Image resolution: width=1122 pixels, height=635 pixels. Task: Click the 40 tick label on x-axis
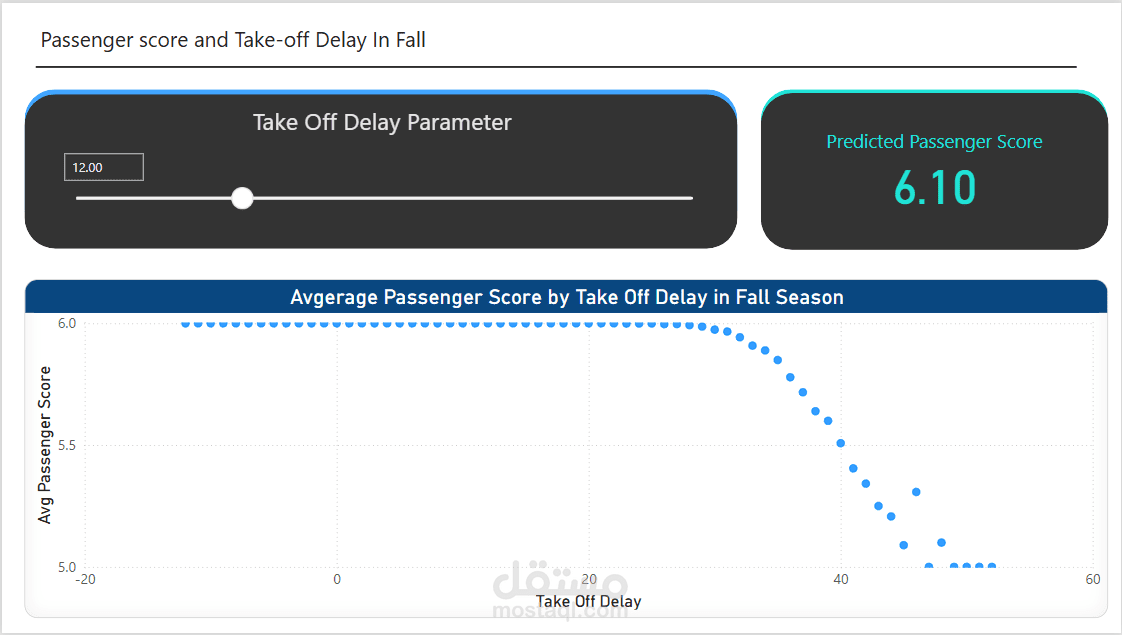(841, 580)
